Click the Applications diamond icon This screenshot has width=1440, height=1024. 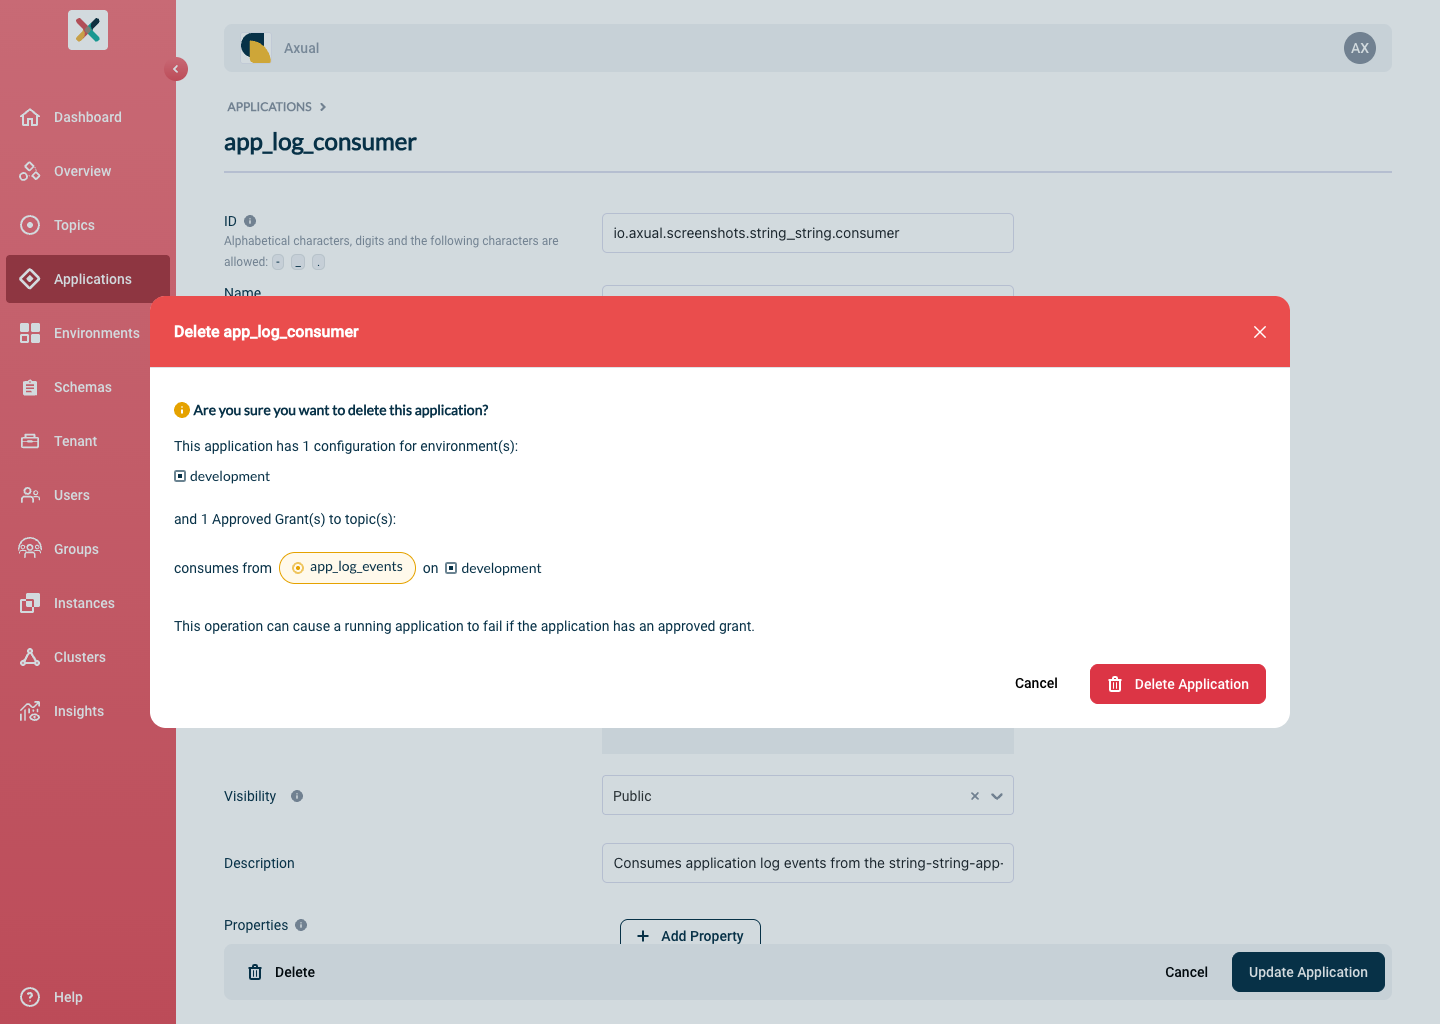tap(30, 279)
